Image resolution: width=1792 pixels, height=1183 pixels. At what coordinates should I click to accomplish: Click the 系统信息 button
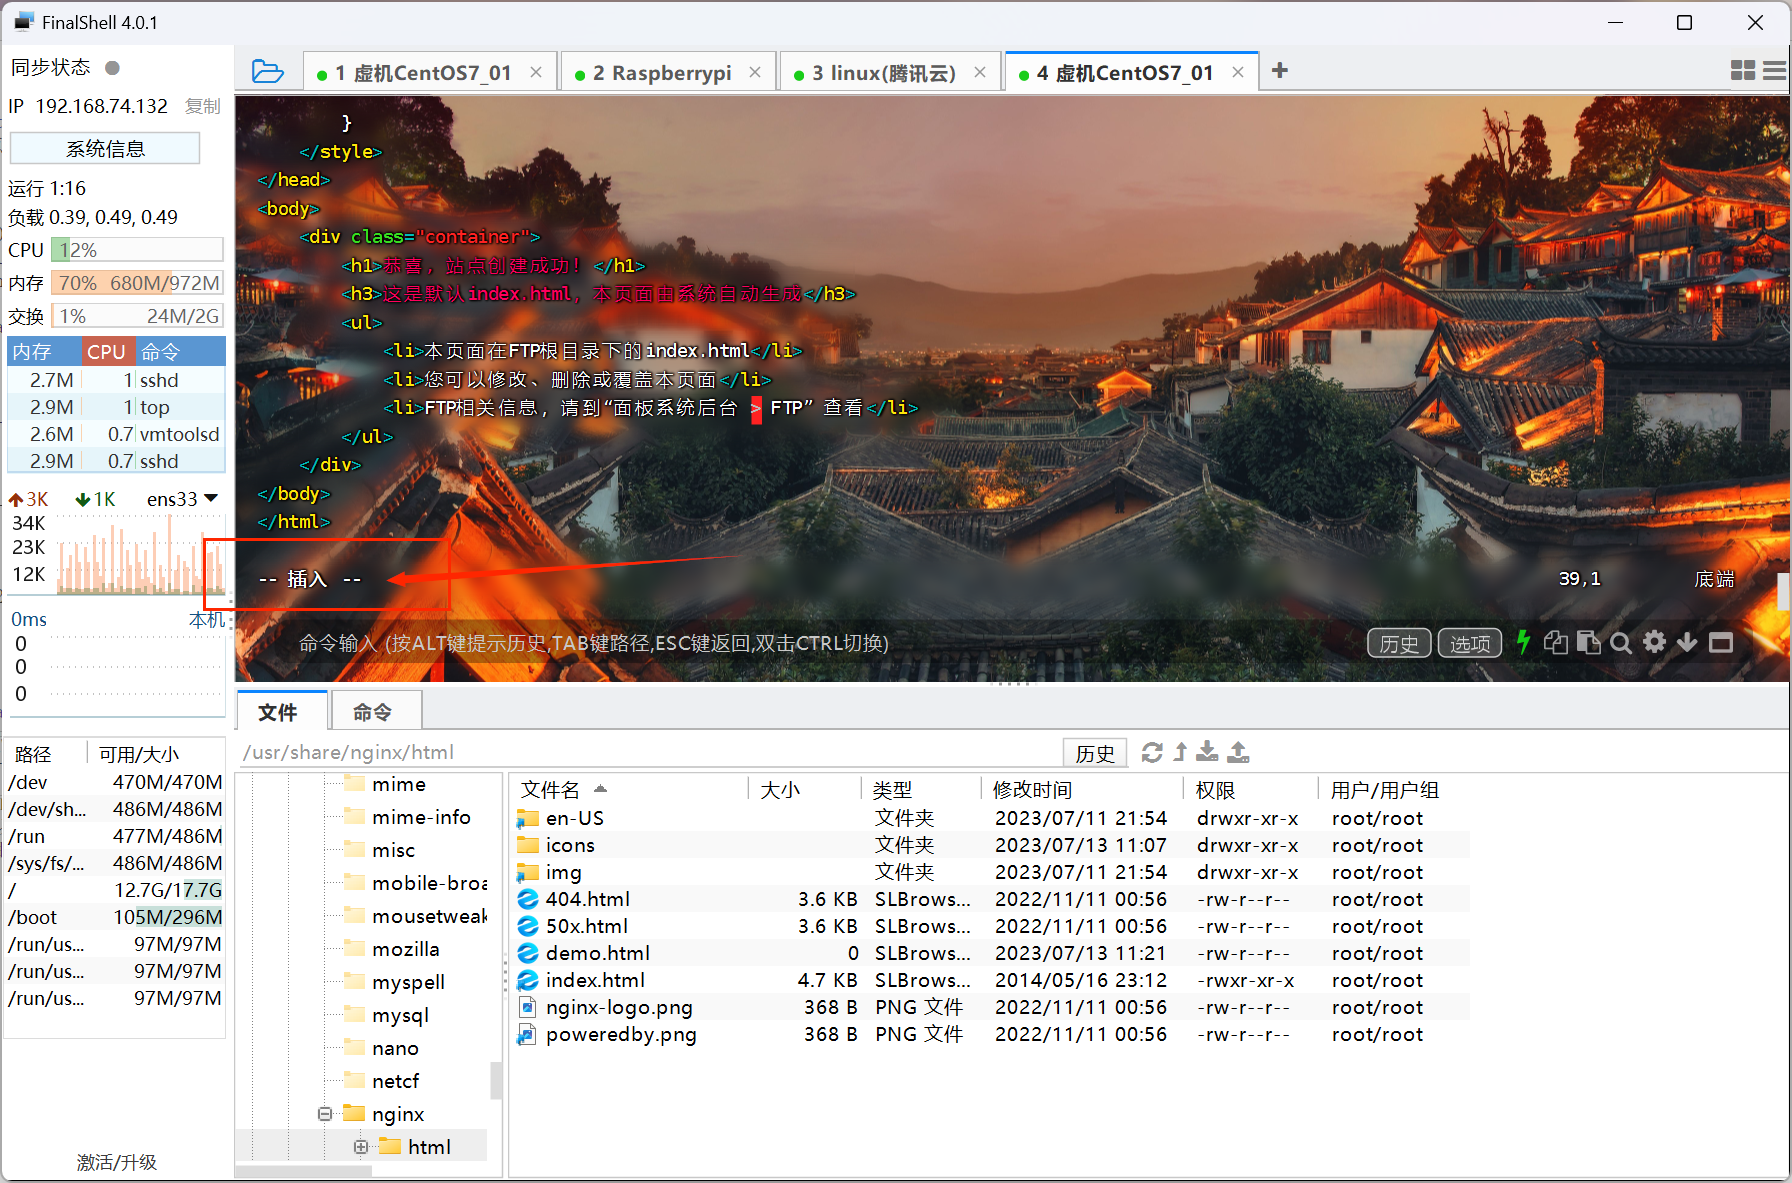105,149
